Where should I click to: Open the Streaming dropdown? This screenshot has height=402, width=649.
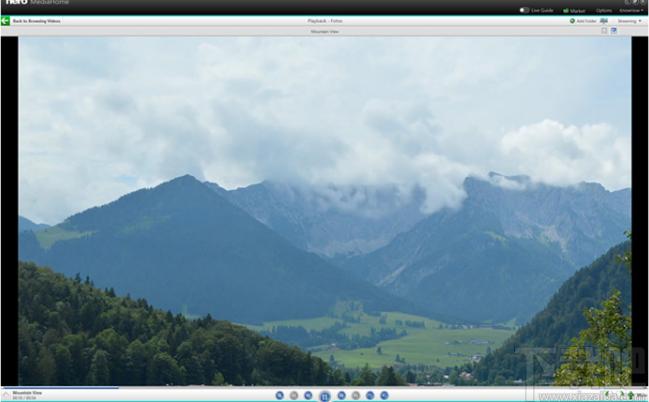pos(630,21)
